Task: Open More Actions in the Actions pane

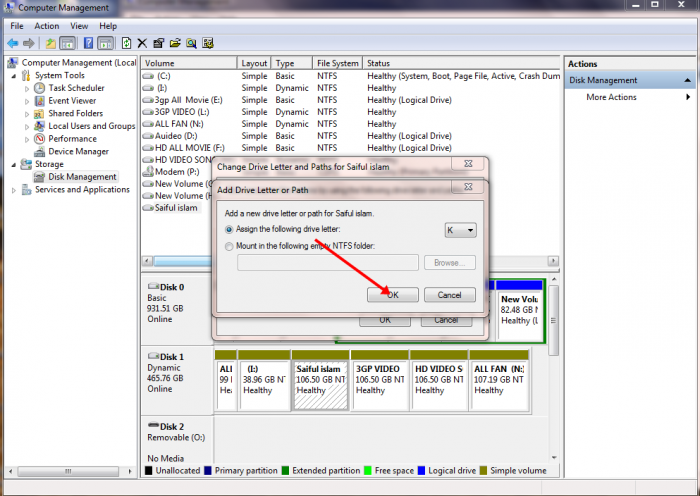Action: (611, 97)
